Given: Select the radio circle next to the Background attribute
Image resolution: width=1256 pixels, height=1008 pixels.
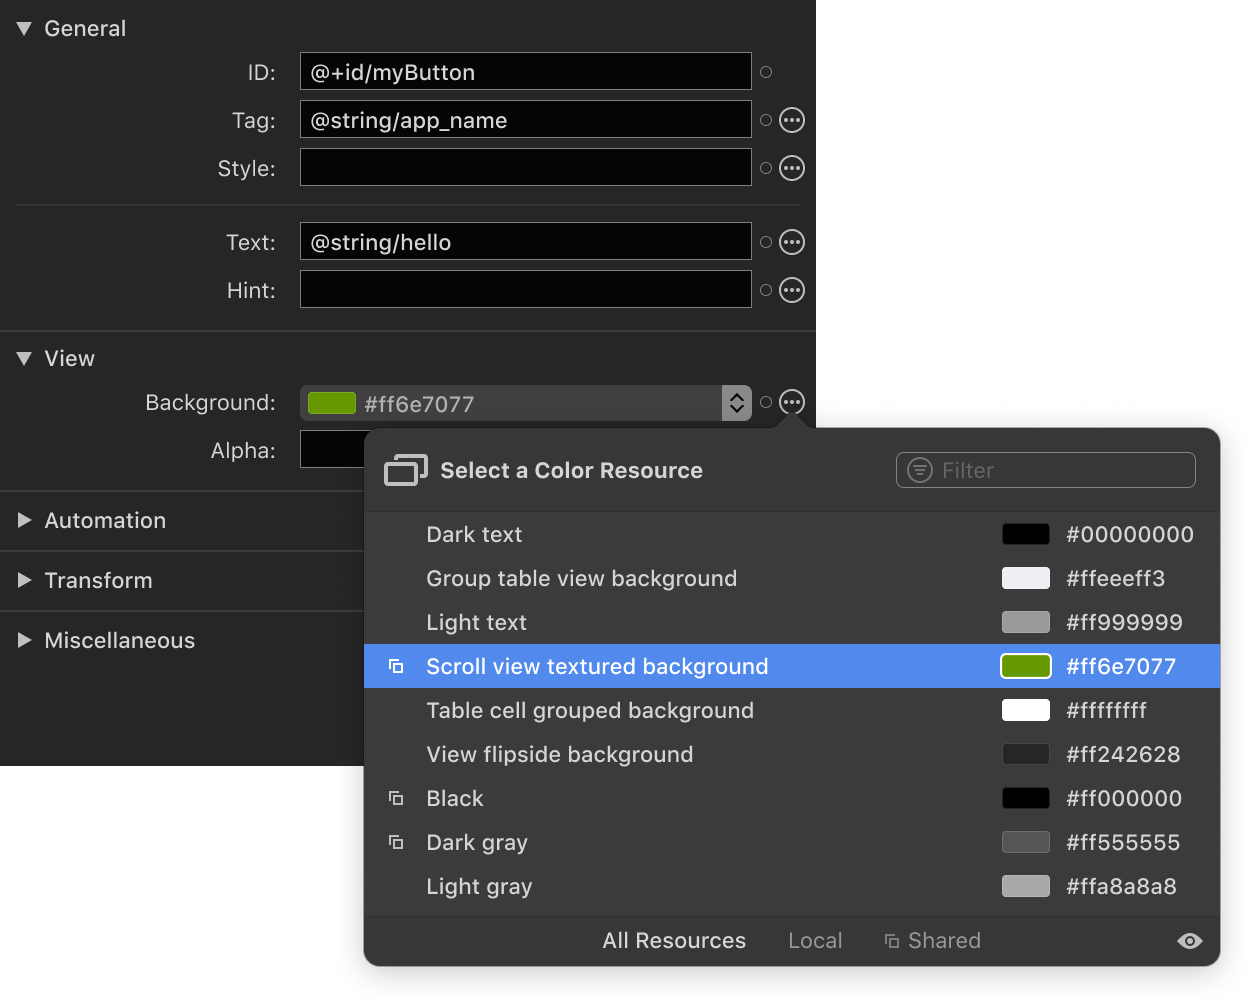Looking at the screenshot, I should click(766, 402).
